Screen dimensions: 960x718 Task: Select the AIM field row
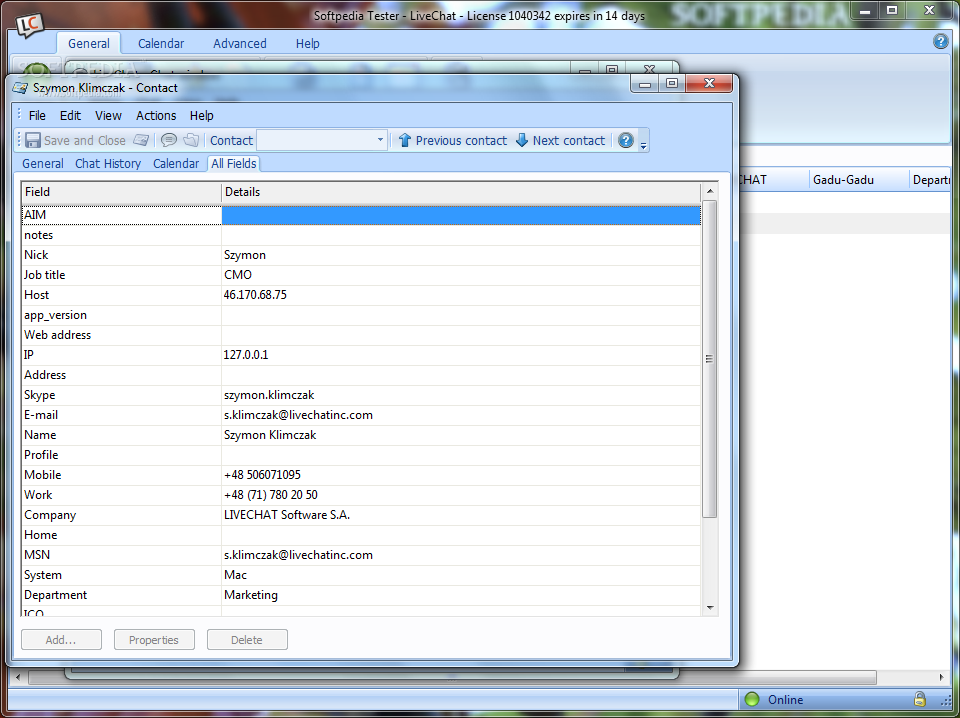(361, 215)
